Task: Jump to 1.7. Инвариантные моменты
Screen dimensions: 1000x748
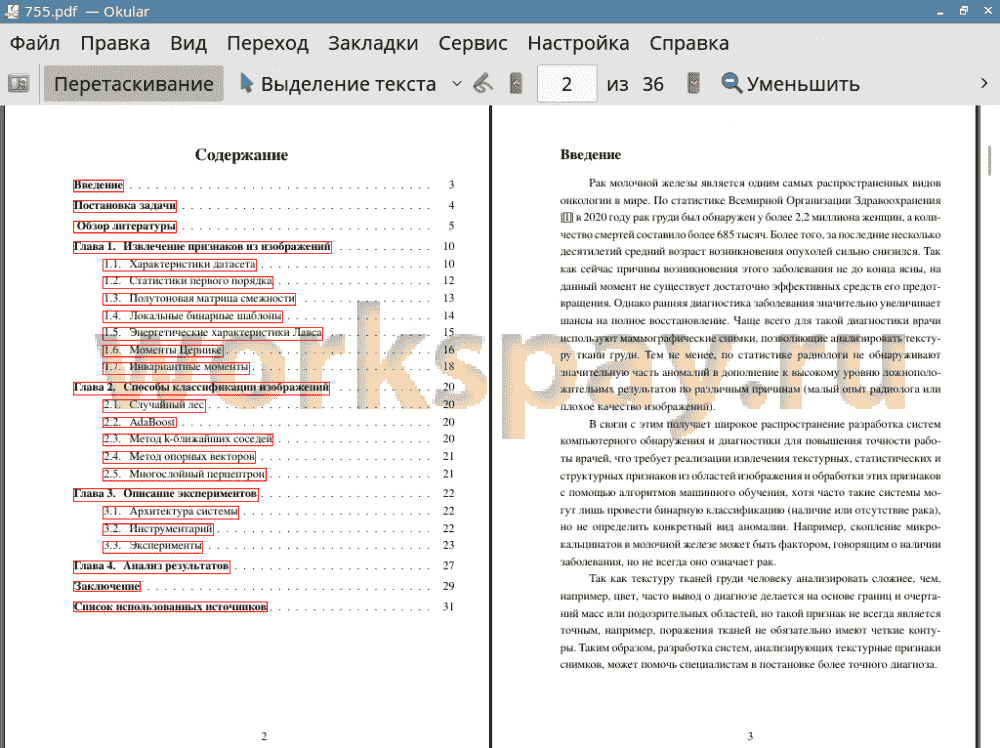Action: [176, 367]
